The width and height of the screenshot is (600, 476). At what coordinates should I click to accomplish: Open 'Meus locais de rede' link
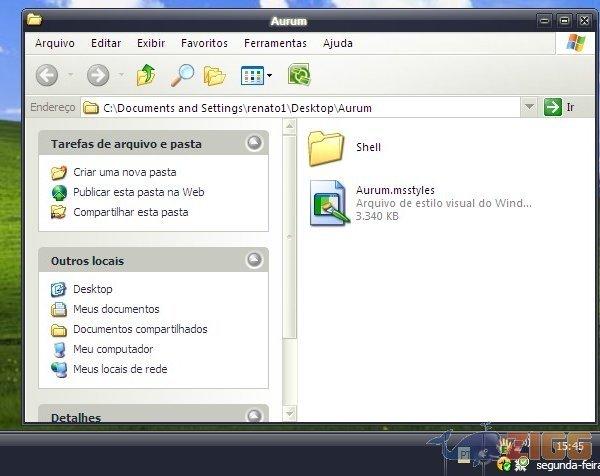pos(120,369)
